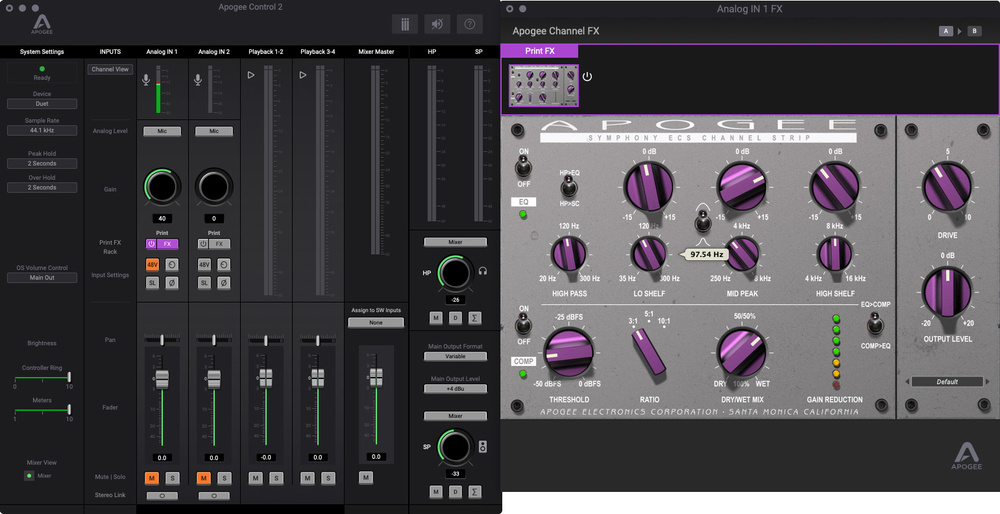Screen dimensions: 1000x514
Task: Open the mixer faders toolbar icon
Action: point(405,24)
